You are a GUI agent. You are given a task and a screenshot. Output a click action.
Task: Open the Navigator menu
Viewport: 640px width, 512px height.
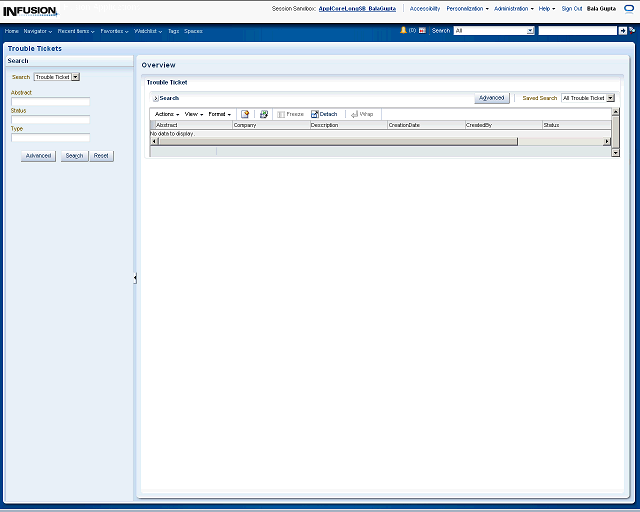[38, 31]
